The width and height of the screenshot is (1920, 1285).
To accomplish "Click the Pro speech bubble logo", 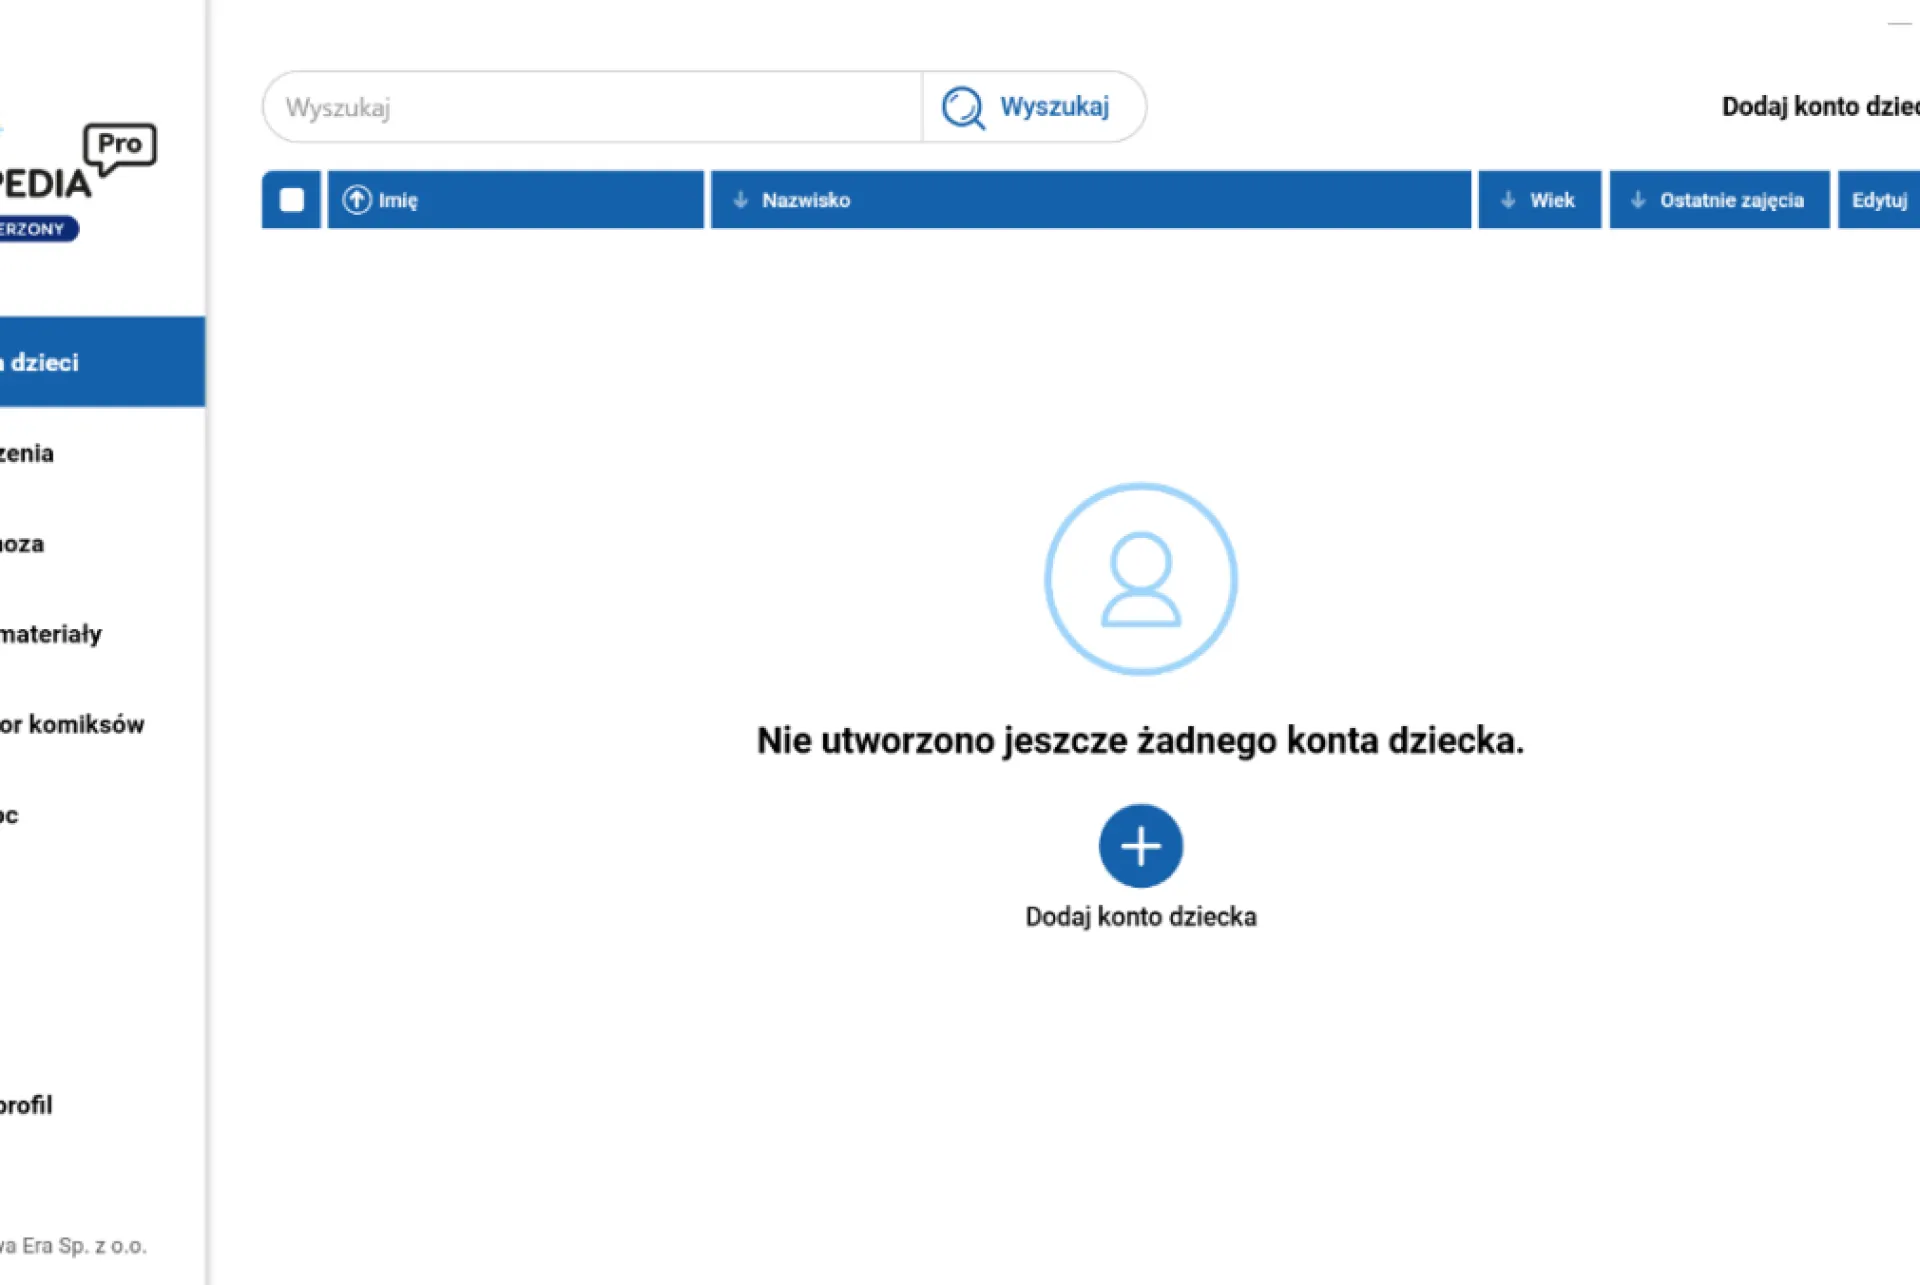I will point(120,147).
